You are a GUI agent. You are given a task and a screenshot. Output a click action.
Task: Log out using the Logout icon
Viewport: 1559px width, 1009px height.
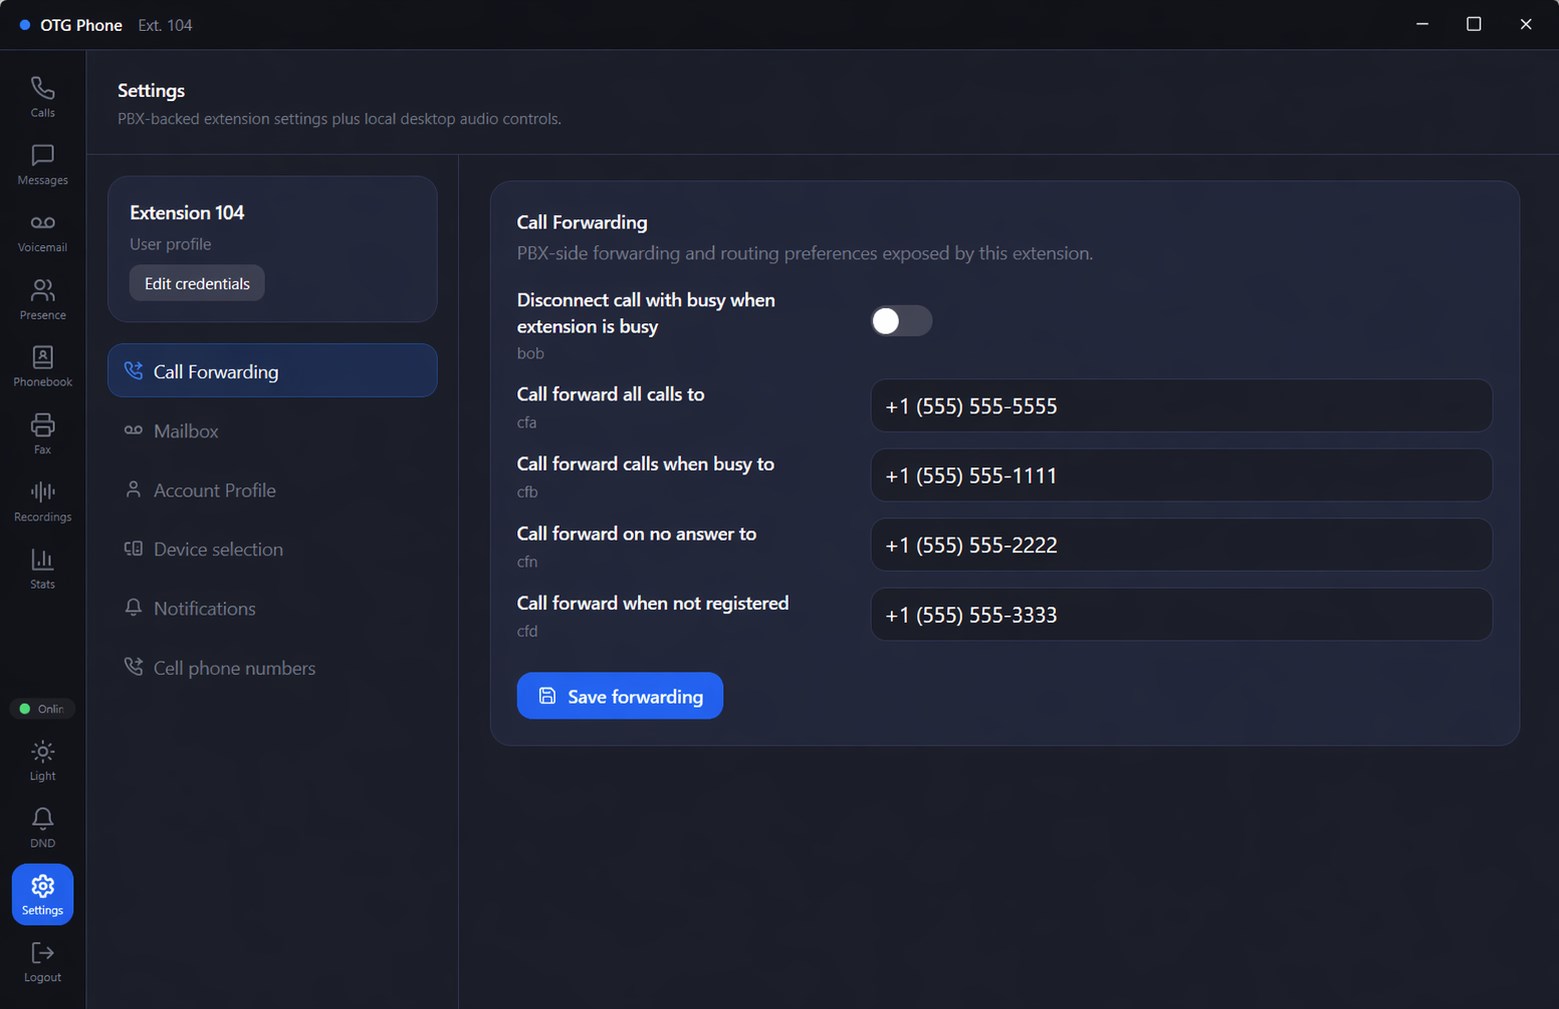(42, 962)
